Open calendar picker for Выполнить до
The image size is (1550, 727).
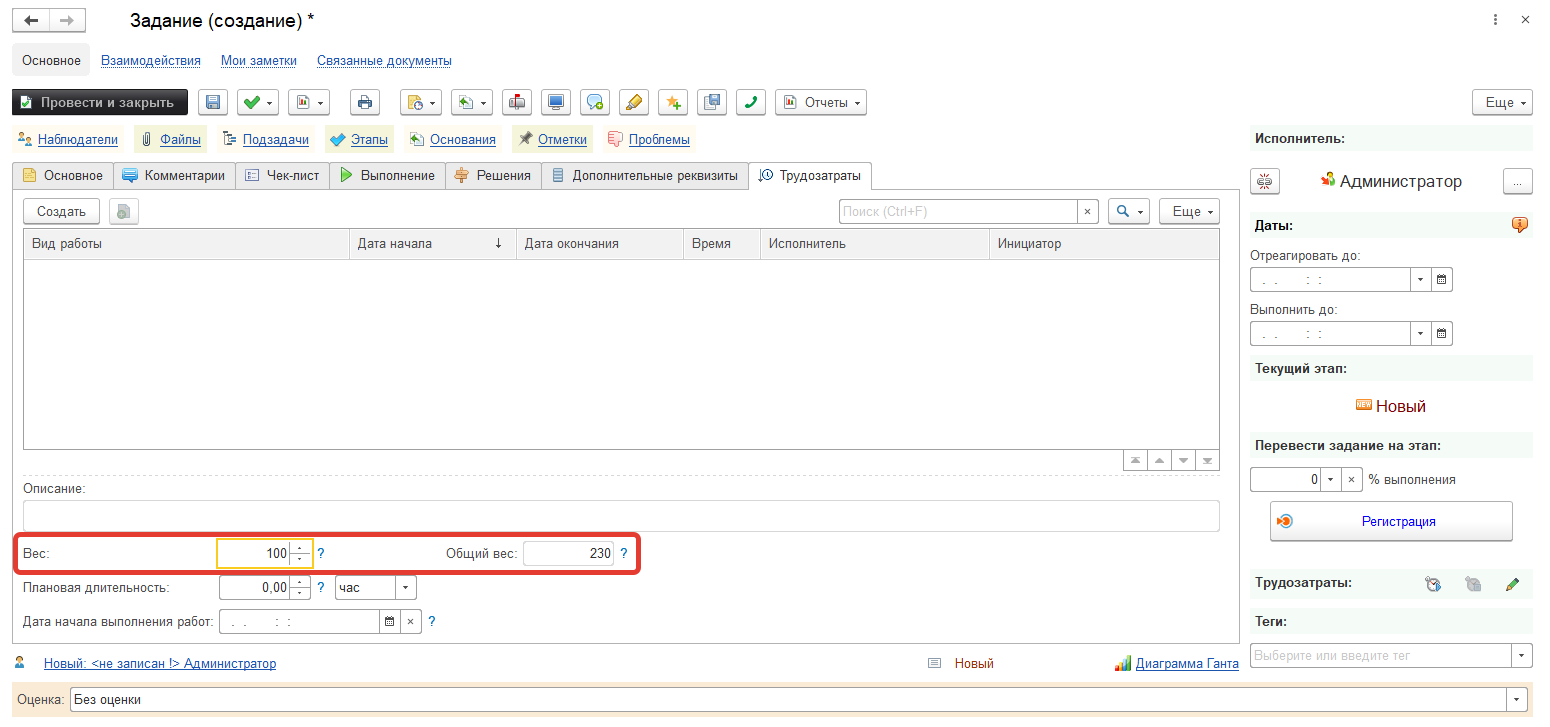1441,333
